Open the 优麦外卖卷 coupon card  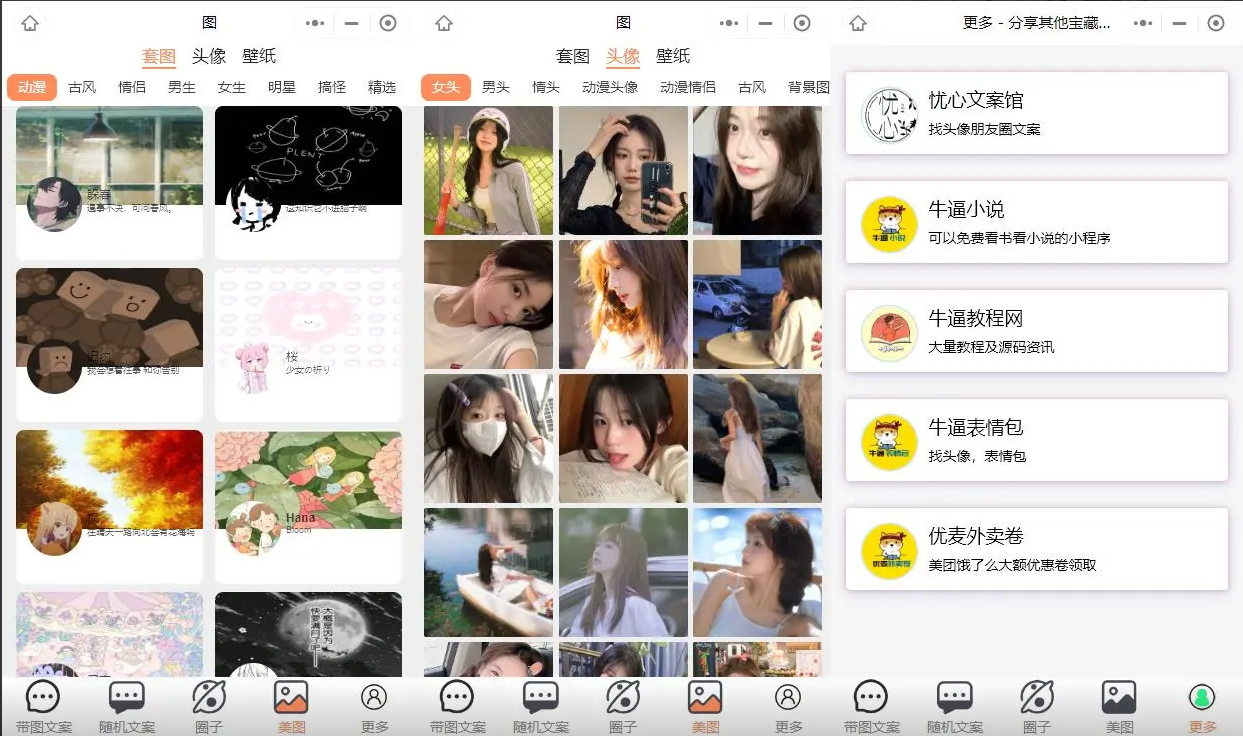(x=1036, y=549)
